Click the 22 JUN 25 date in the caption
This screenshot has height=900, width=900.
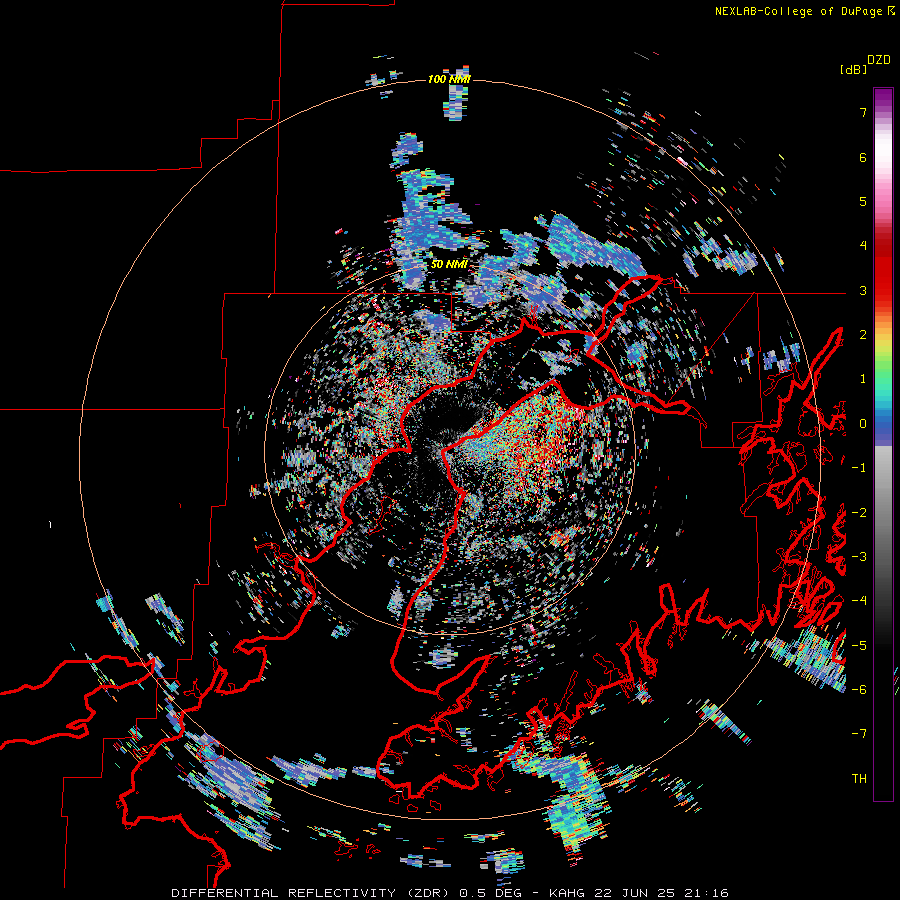(633, 893)
